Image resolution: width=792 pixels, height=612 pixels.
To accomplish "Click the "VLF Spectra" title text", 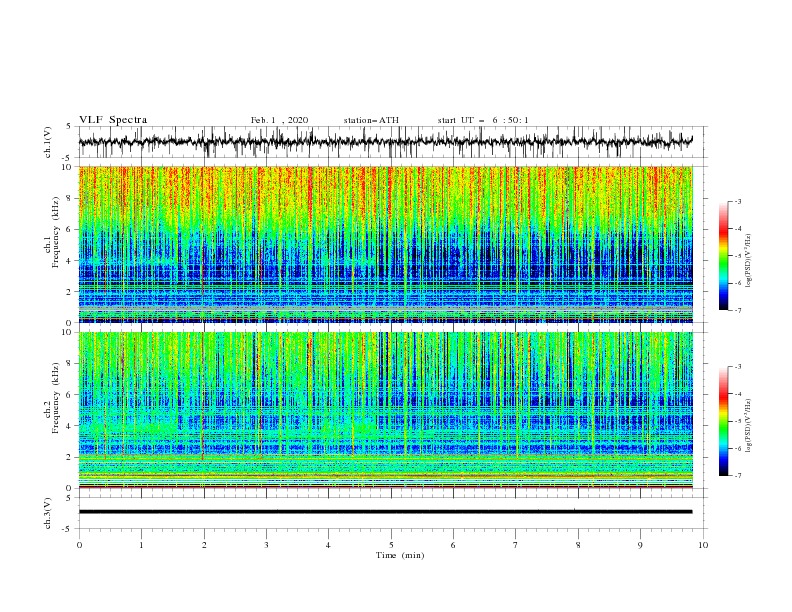I will click(113, 120).
